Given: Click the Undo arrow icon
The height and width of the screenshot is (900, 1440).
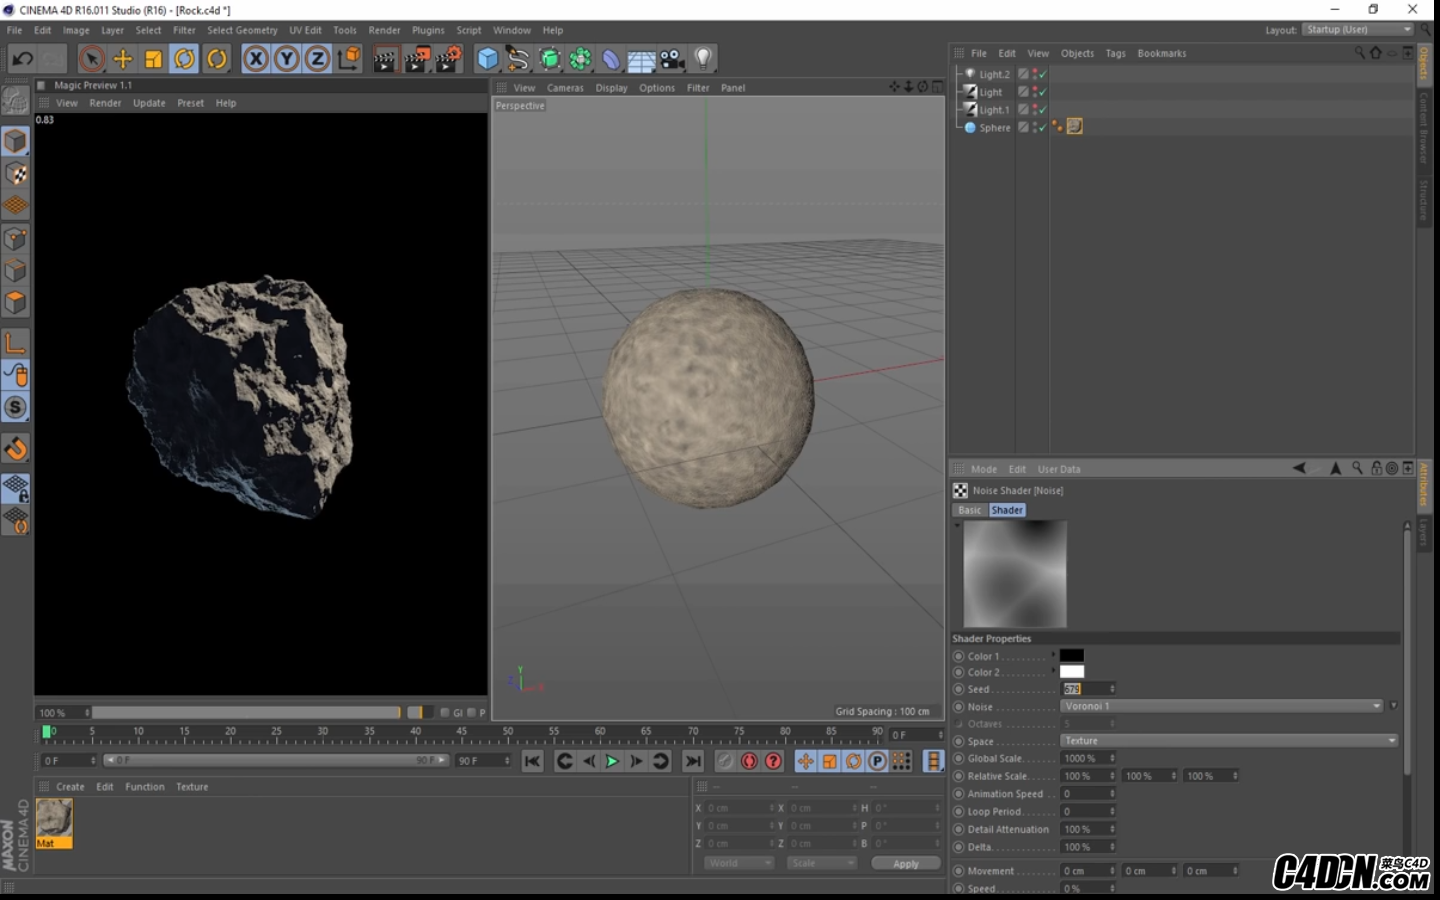Looking at the screenshot, I should [x=22, y=59].
